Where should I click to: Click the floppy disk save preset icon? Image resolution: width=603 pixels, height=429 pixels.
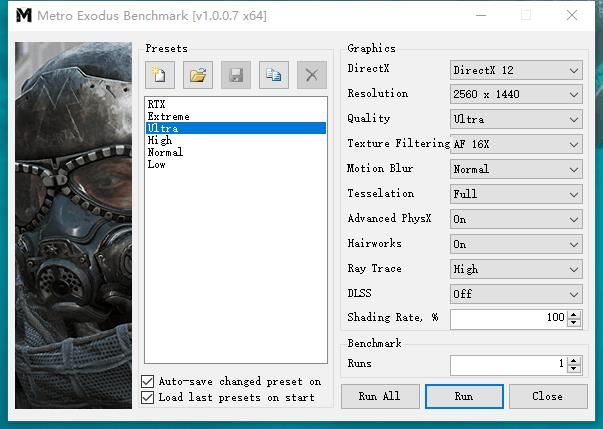click(x=236, y=75)
